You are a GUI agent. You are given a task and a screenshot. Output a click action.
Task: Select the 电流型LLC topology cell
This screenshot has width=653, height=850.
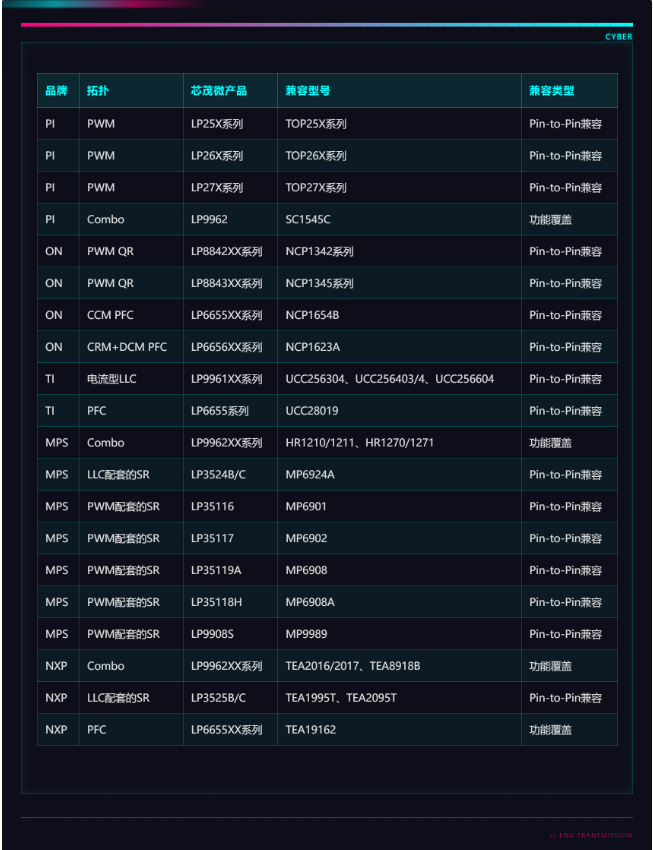[x=111, y=379]
